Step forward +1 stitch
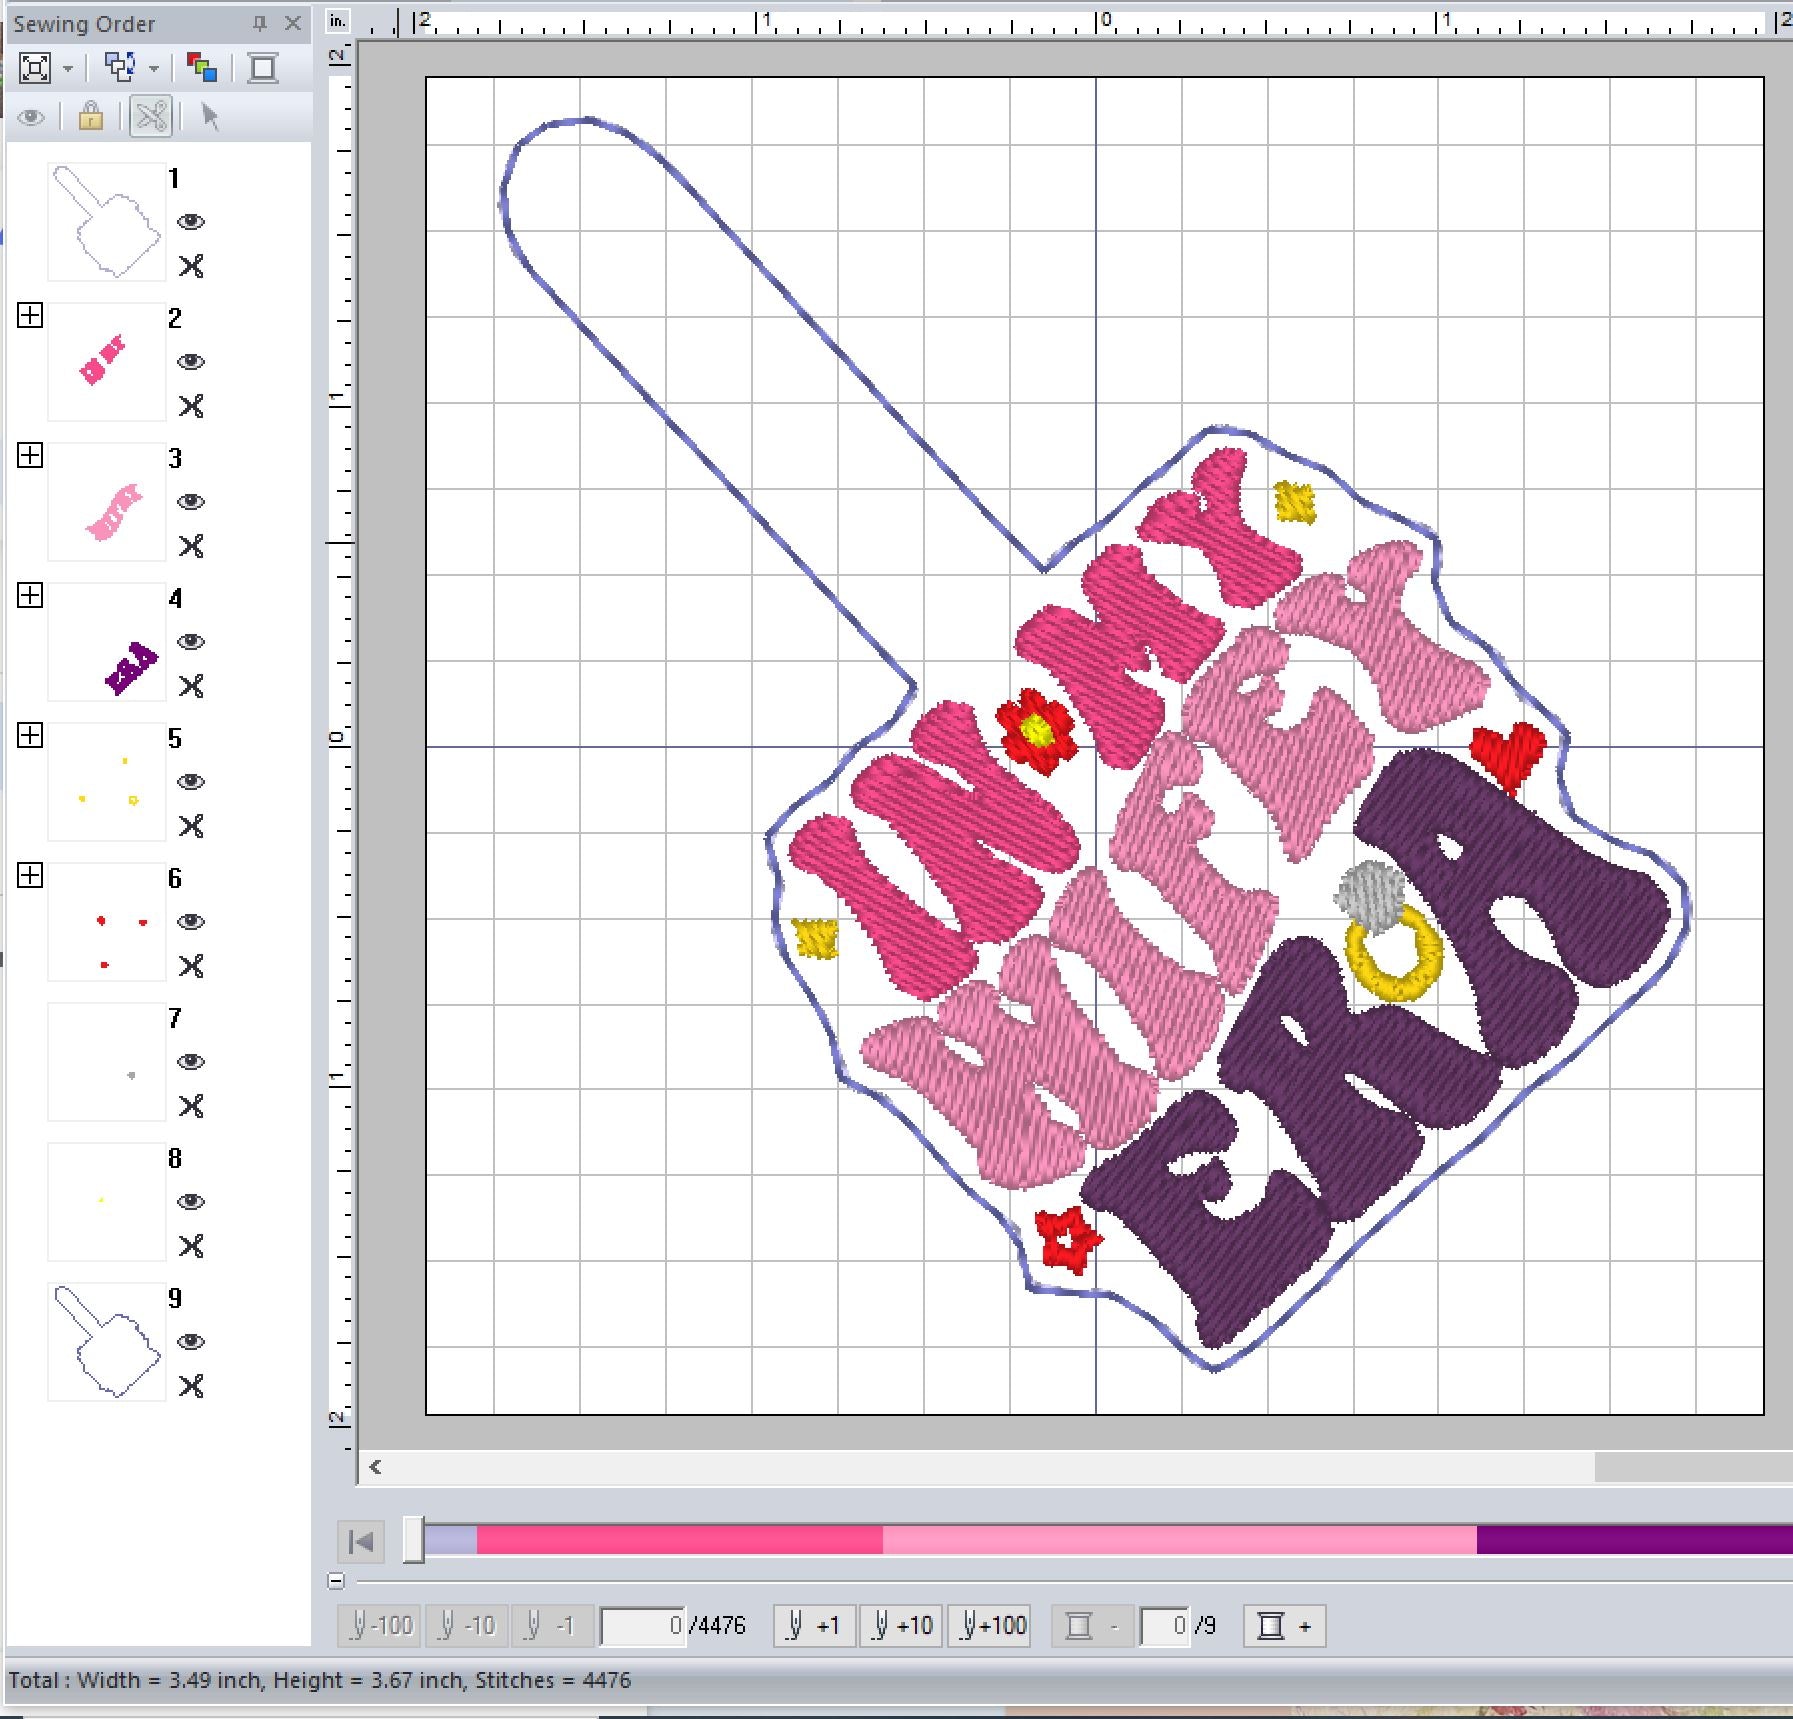Screen dimensions: 1793x1719 (814, 1626)
